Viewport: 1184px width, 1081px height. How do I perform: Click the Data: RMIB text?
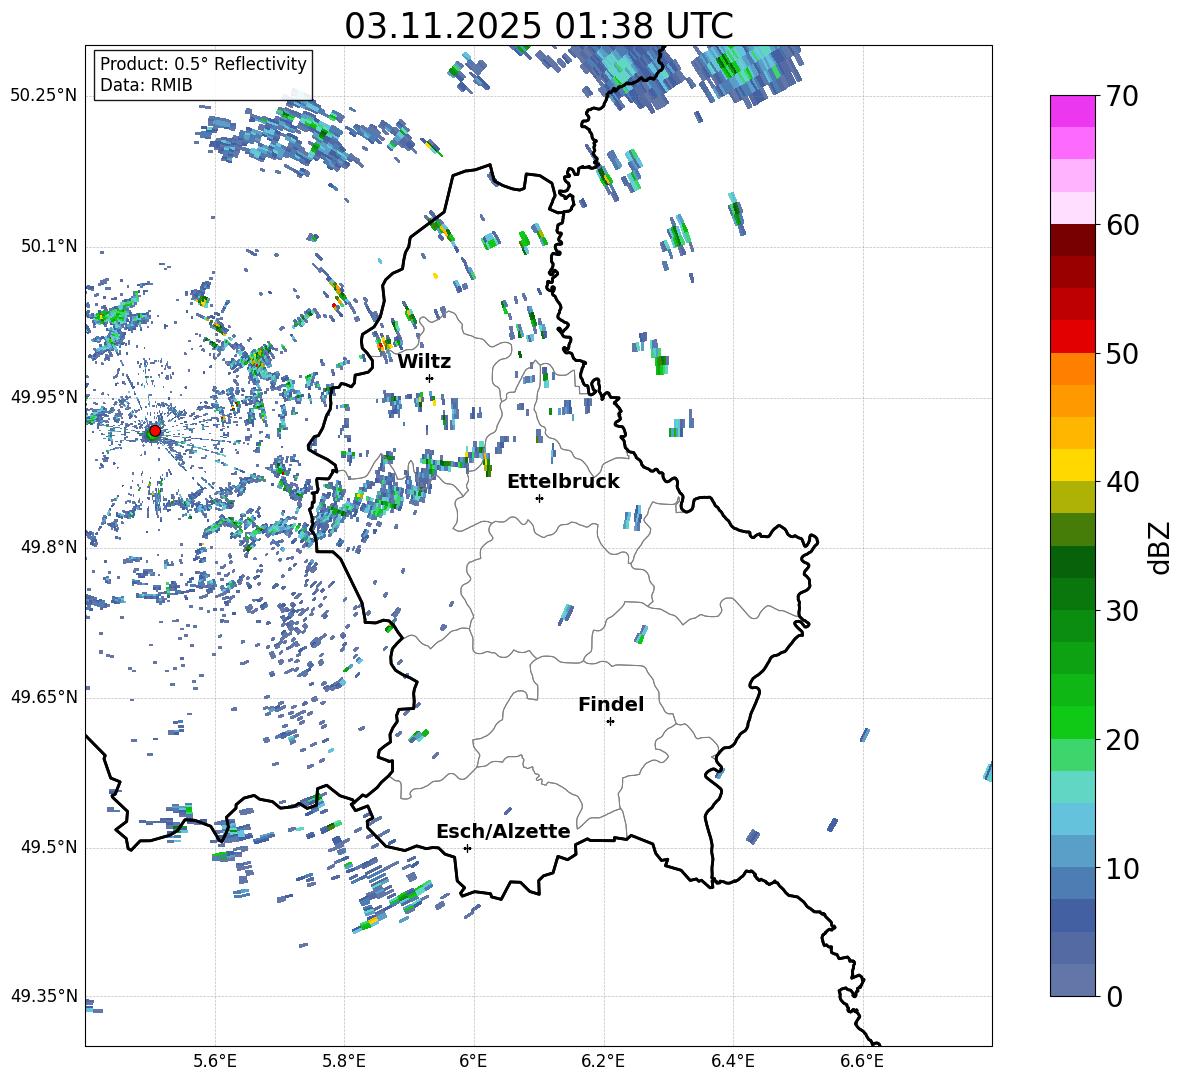(146, 85)
